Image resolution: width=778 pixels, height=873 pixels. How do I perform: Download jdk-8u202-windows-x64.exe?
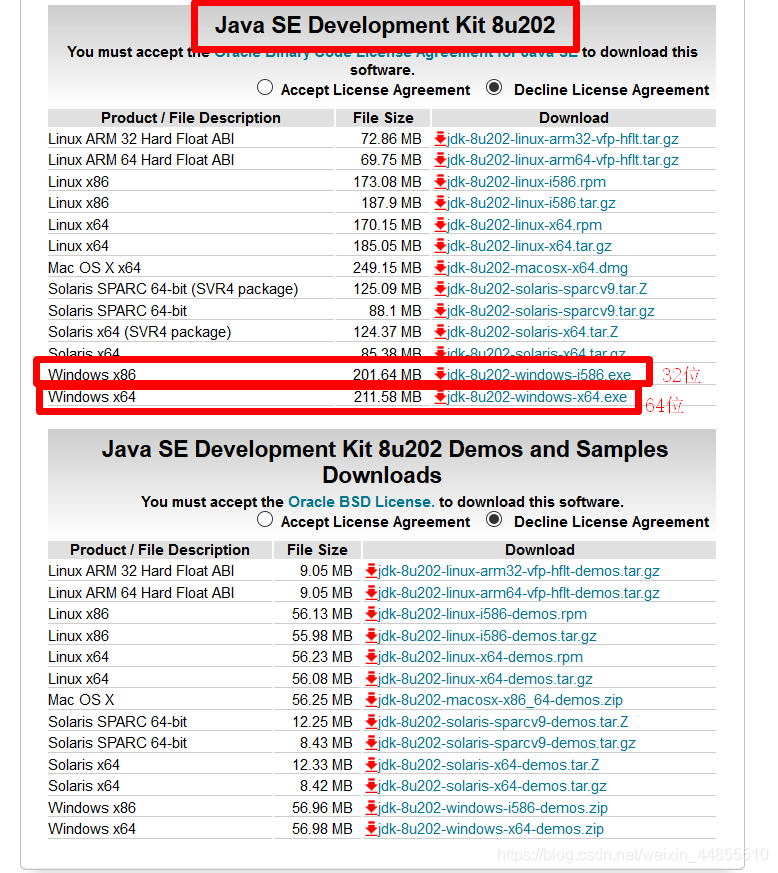537,397
